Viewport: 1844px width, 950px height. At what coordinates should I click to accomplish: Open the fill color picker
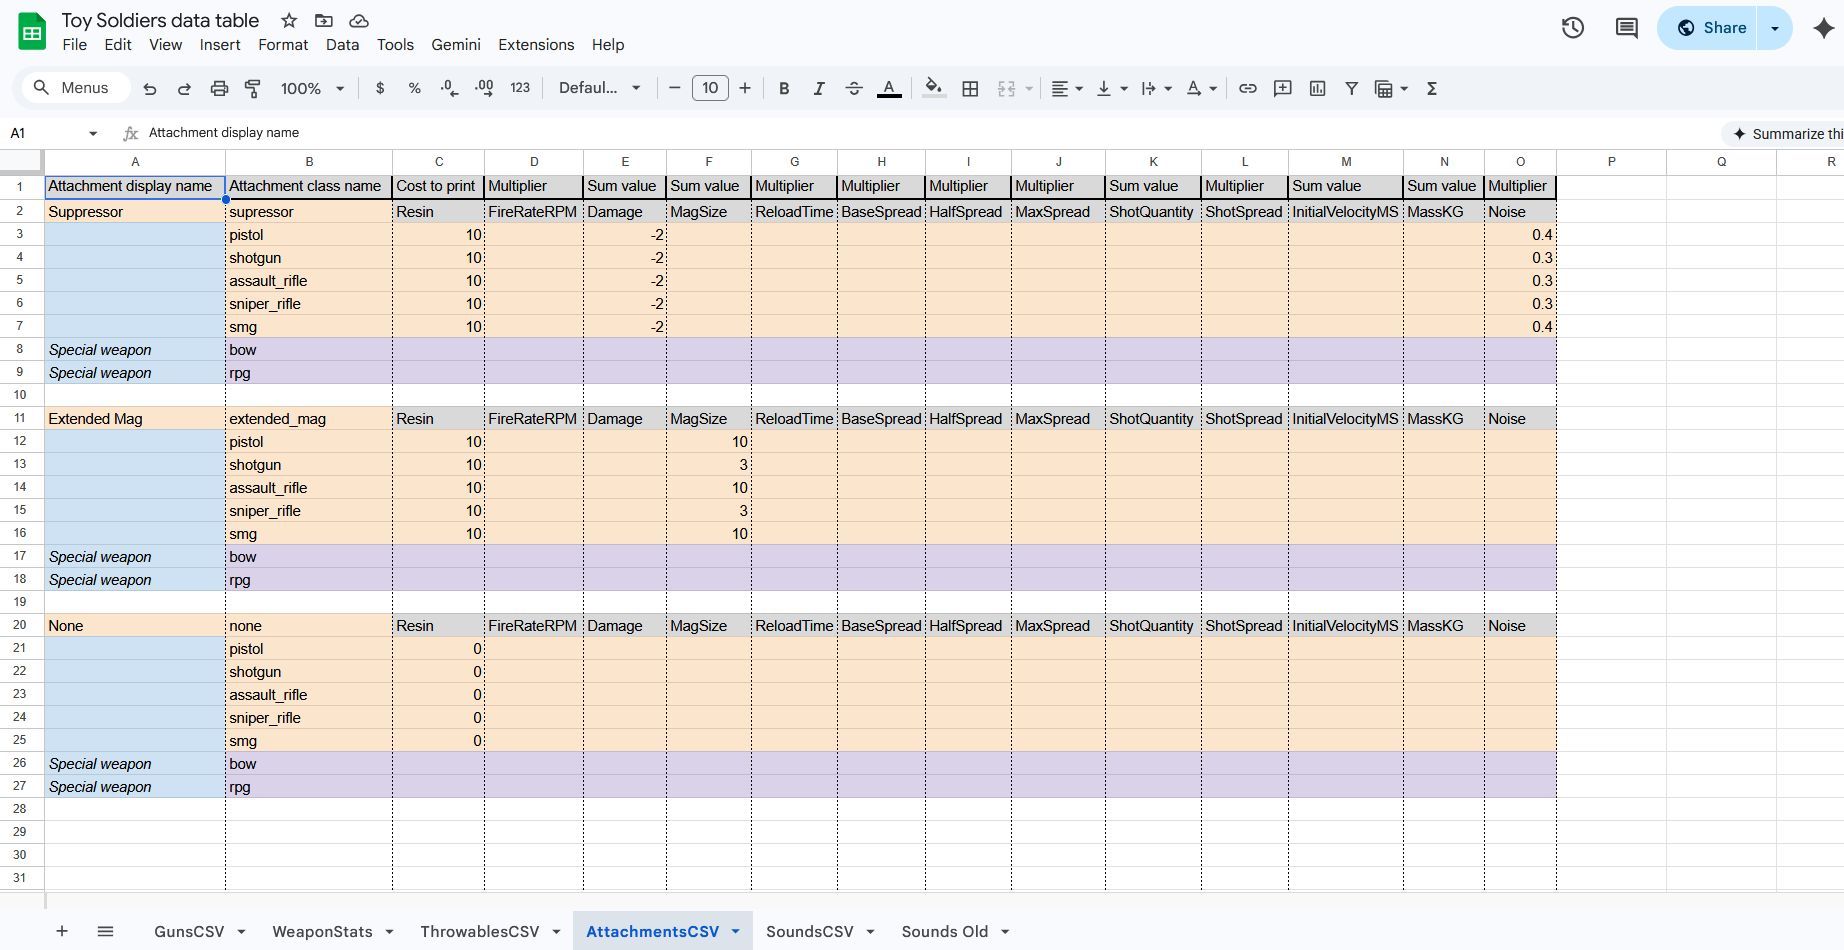(932, 88)
